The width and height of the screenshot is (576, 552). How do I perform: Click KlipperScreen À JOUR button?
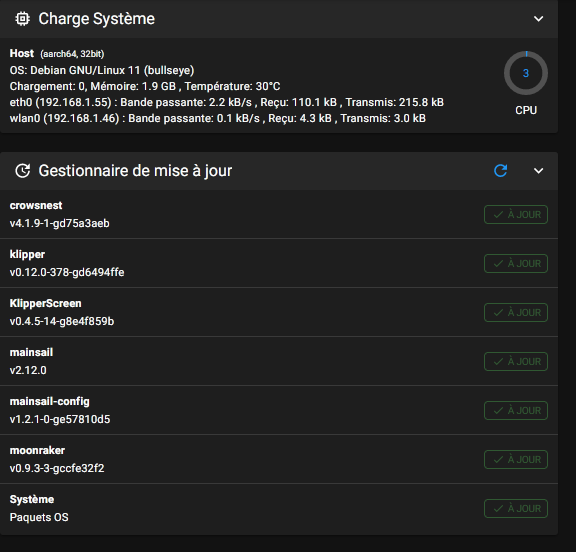click(516, 313)
